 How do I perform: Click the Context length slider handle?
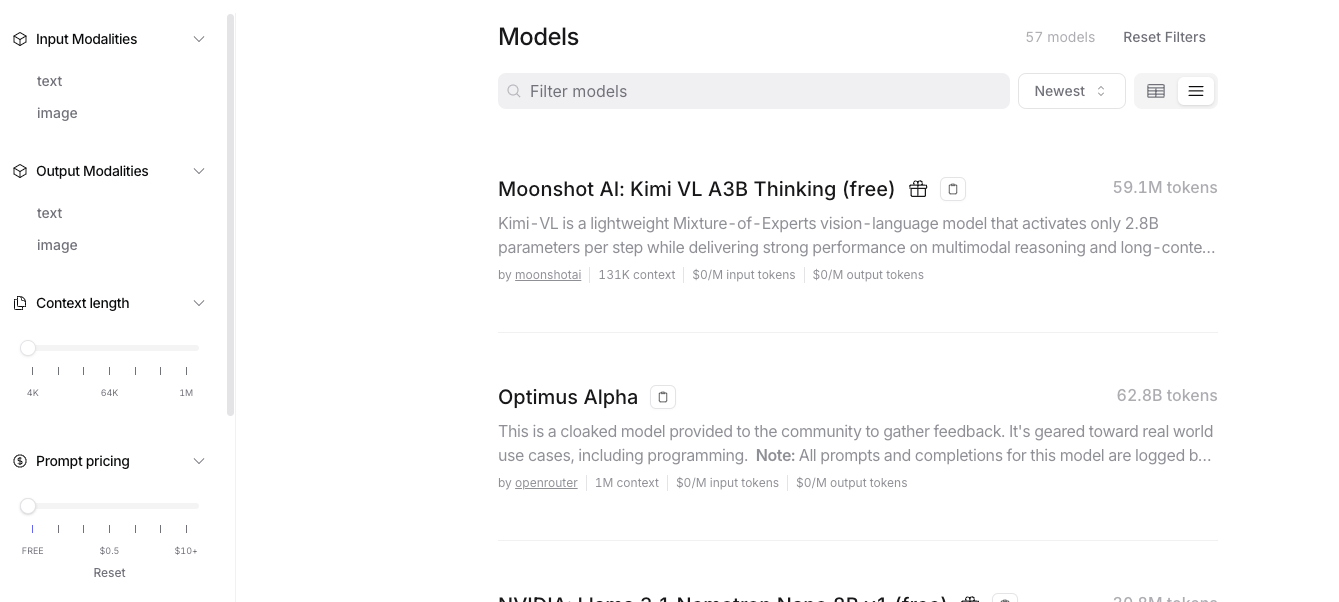tap(28, 348)
